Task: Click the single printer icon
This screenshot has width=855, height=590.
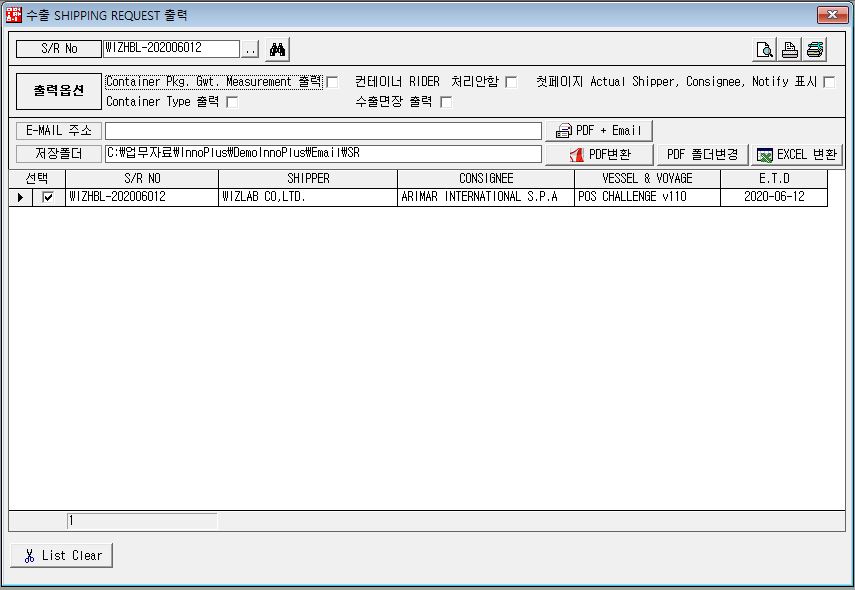Action: point(790,50)
